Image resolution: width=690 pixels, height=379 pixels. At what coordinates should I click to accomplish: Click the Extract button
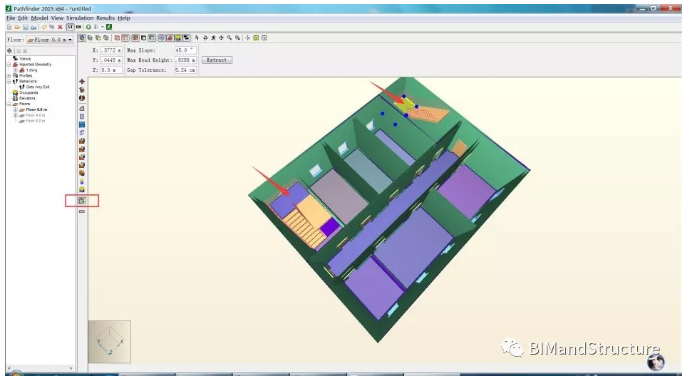(217, 60)
